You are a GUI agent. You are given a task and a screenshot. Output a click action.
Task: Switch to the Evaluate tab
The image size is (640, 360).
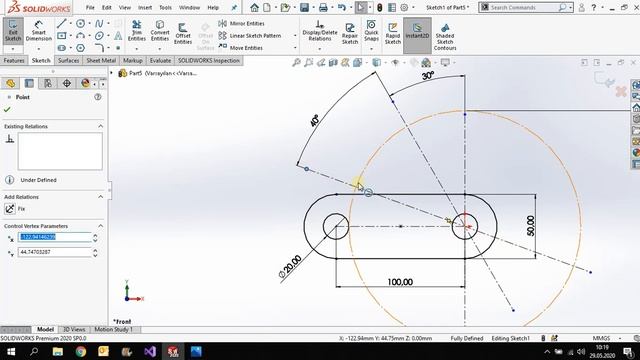click(160, 60)
